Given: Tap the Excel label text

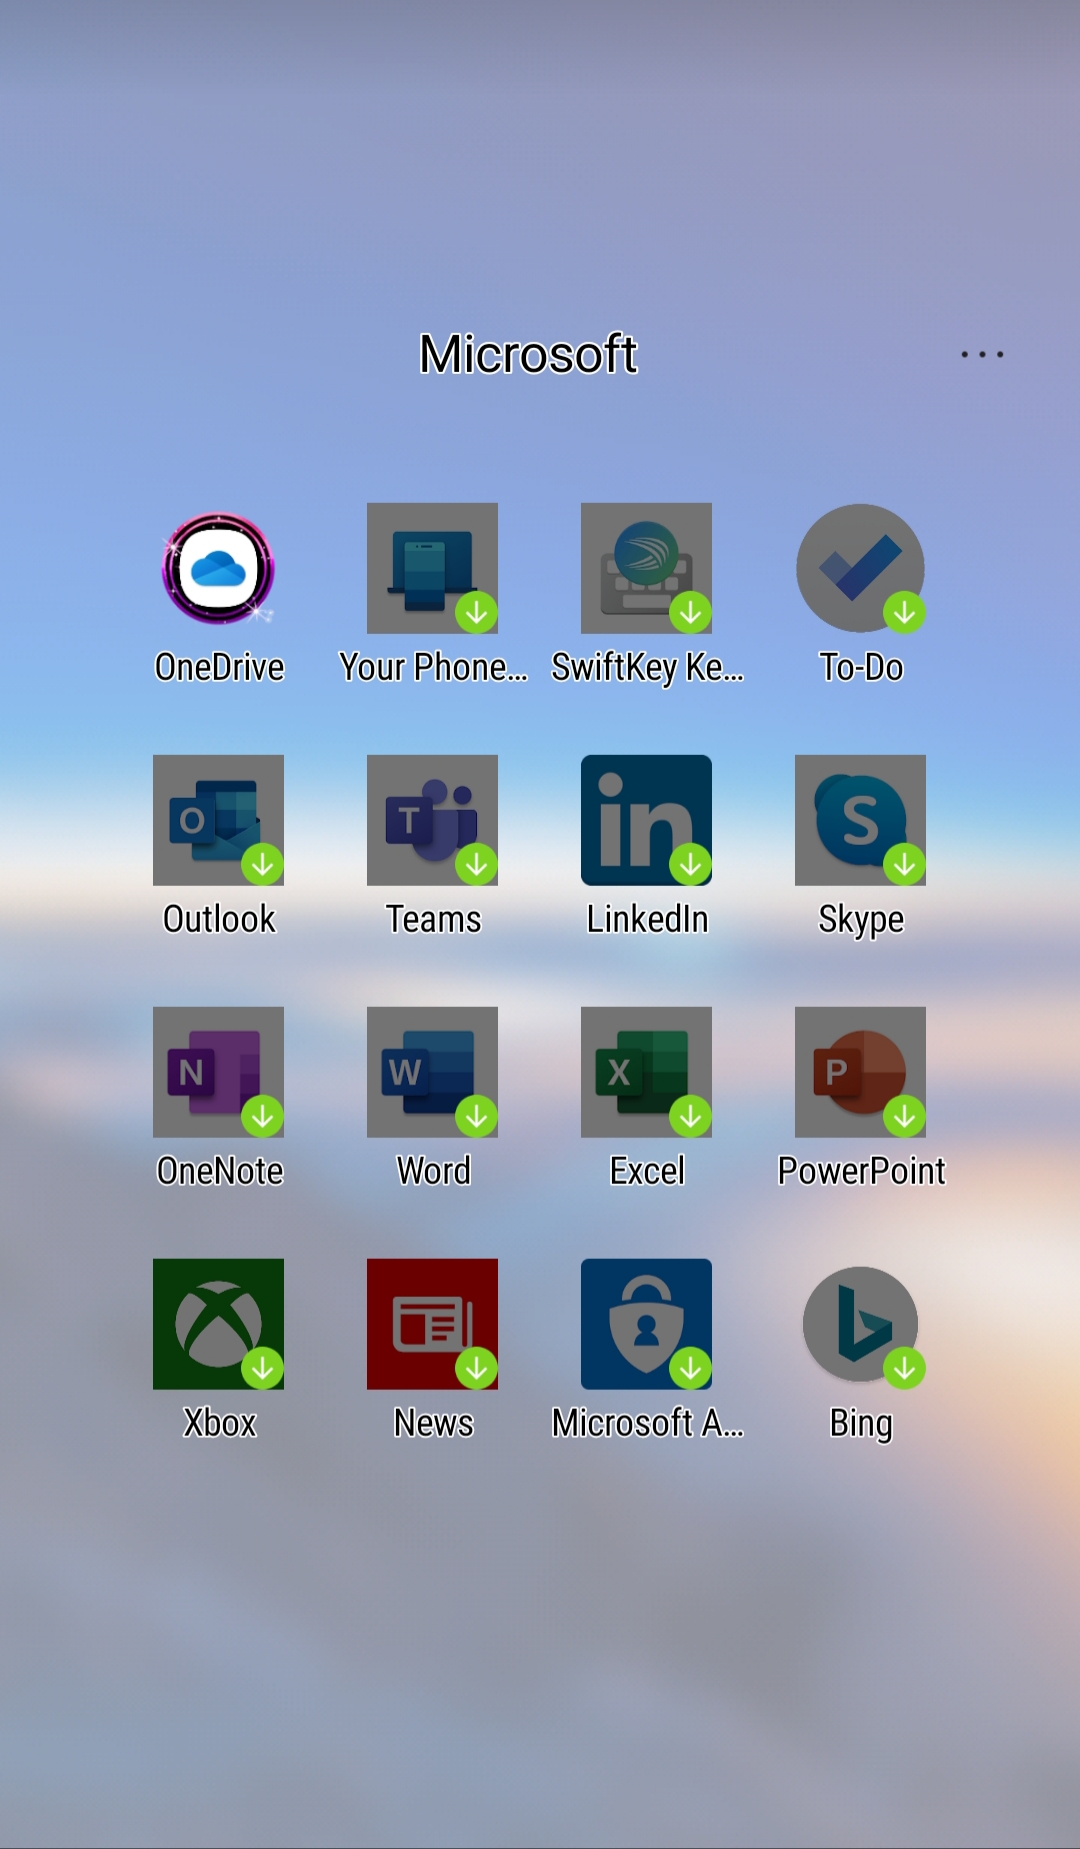Looking at the screenshot, I should click(x=647, y=1171).
